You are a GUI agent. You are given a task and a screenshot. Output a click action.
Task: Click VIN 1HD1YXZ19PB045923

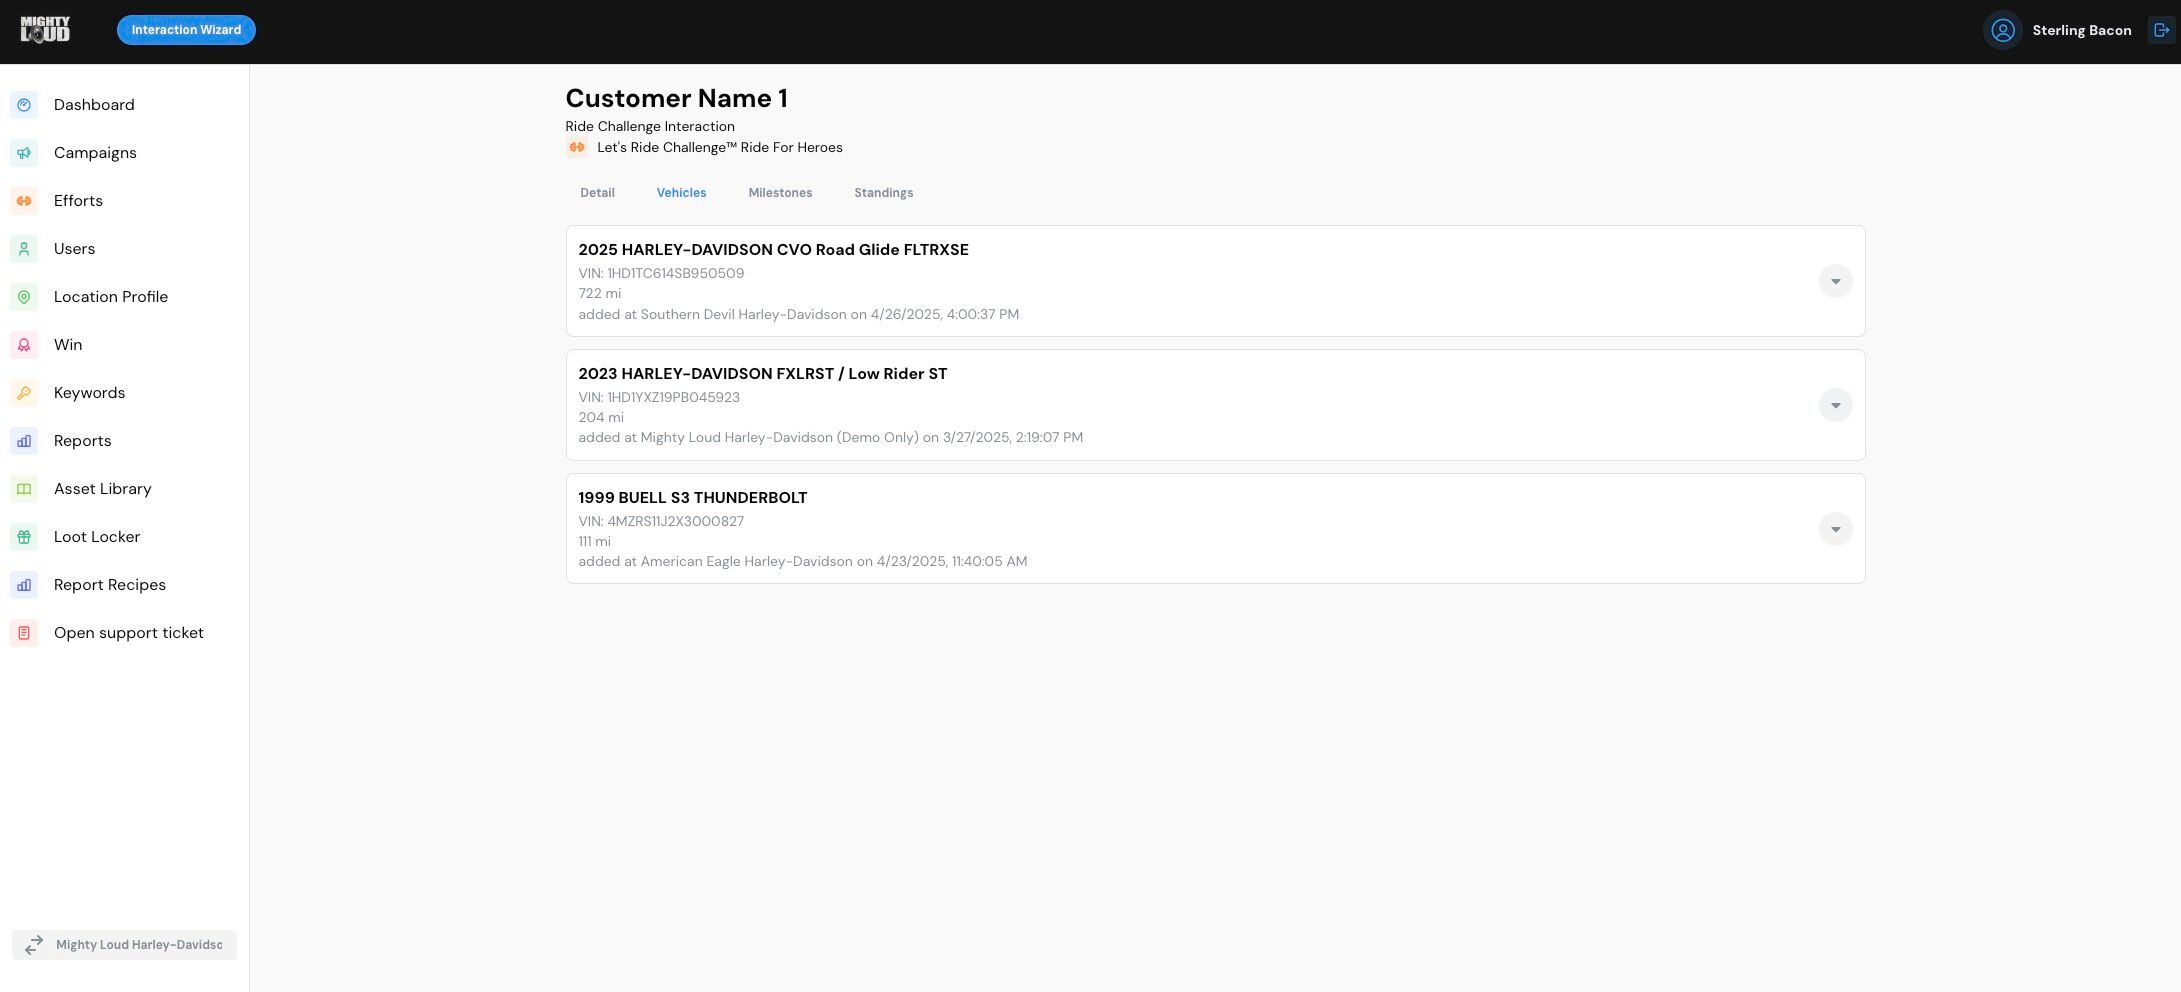click(659, 397)
